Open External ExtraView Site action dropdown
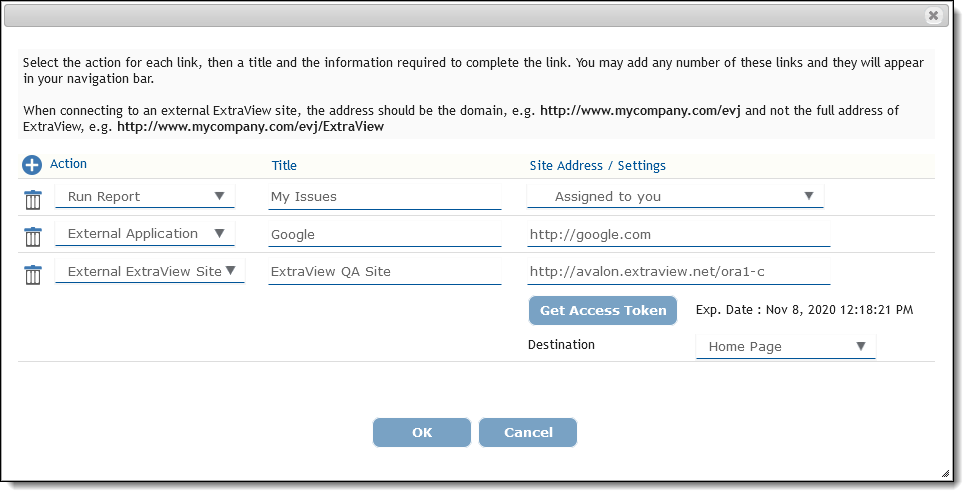969x497 pixels. (x=150, y=271)
